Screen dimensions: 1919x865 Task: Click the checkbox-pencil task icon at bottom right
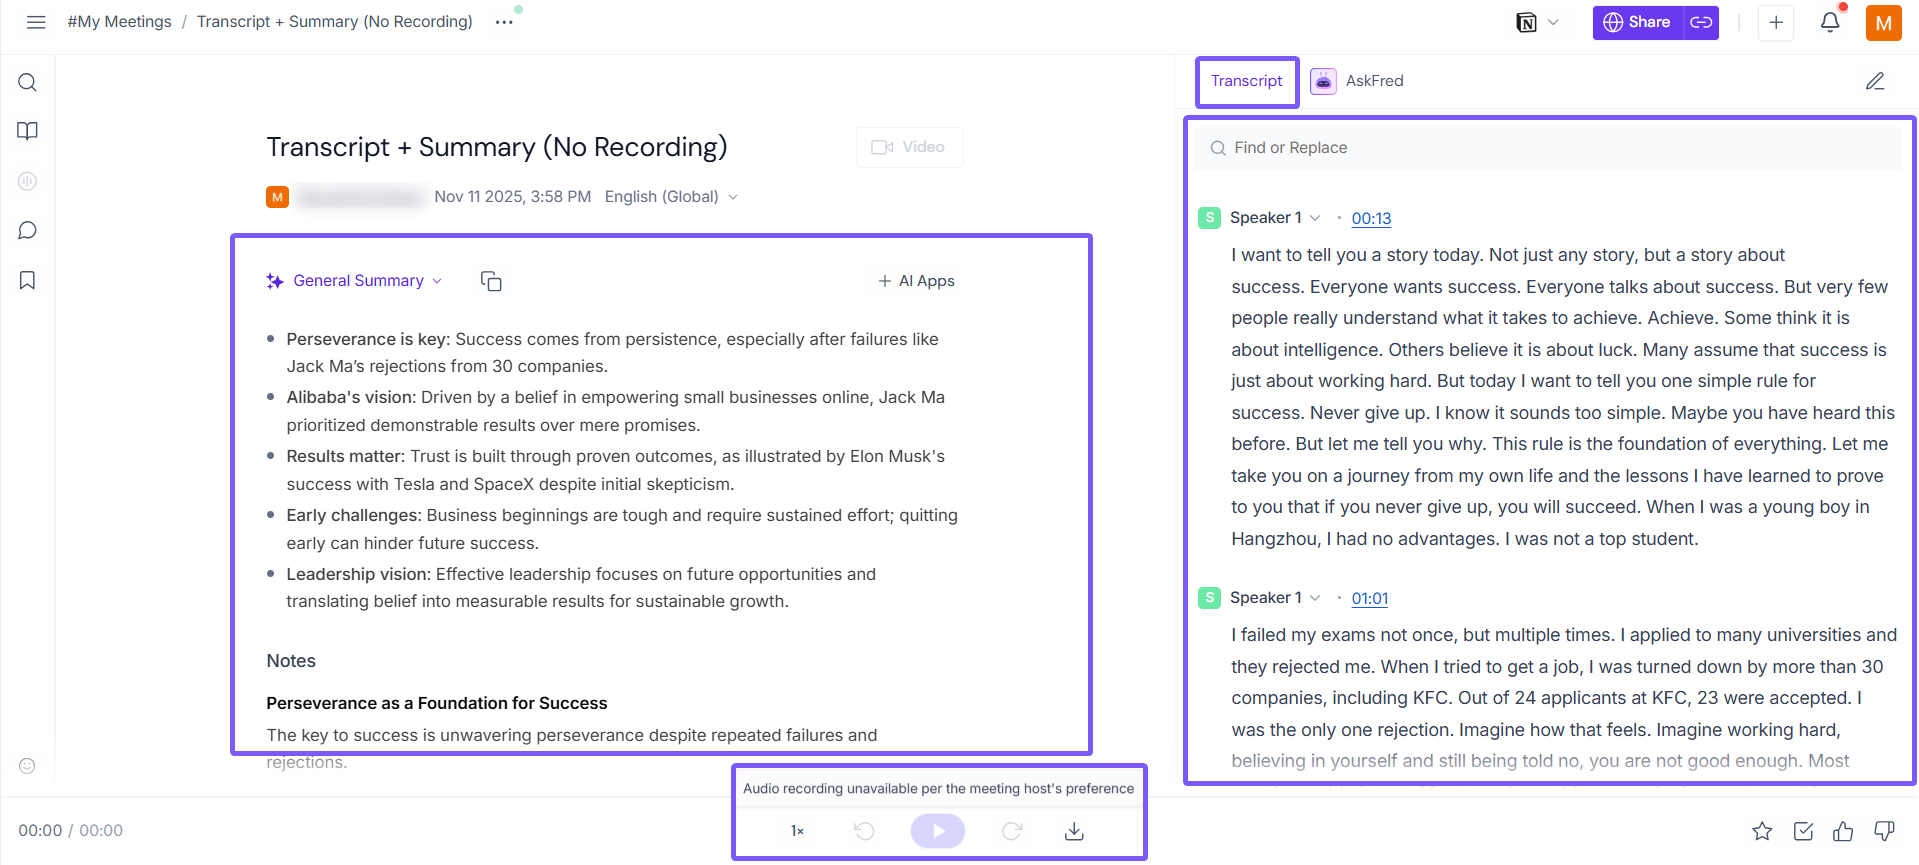tap(1803, 831)
